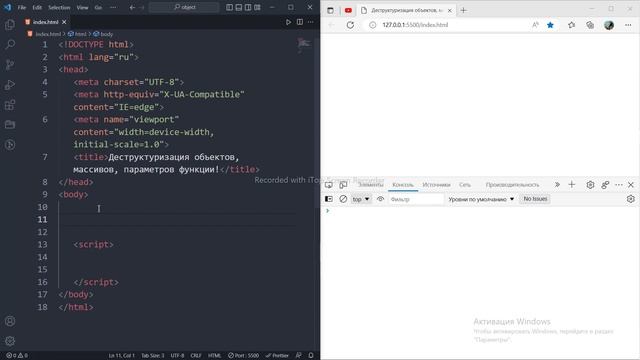The image size is (640, 360).
Task: Toggle the primary side bar layout icon
Action: point(229,7)
